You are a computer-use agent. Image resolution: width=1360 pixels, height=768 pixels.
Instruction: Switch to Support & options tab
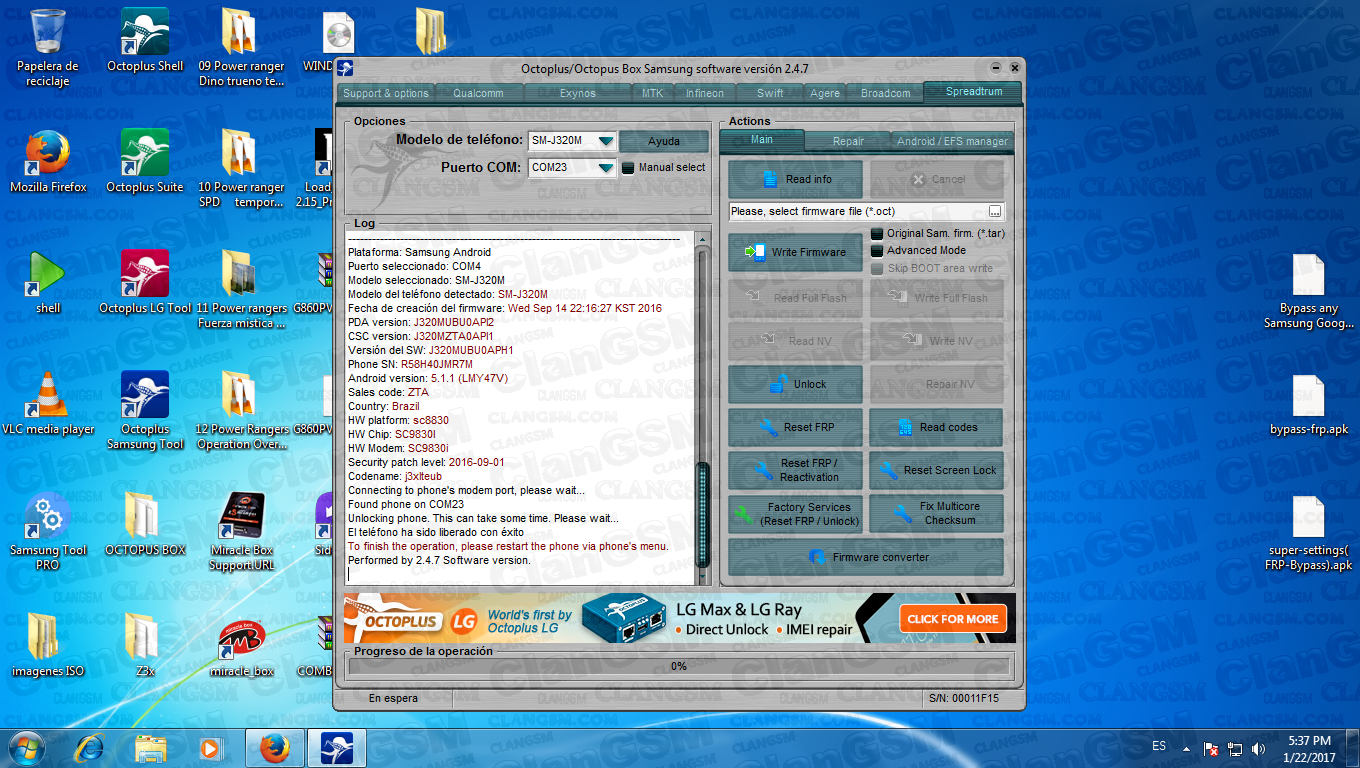pyautogui.click(x=386, y=93)
